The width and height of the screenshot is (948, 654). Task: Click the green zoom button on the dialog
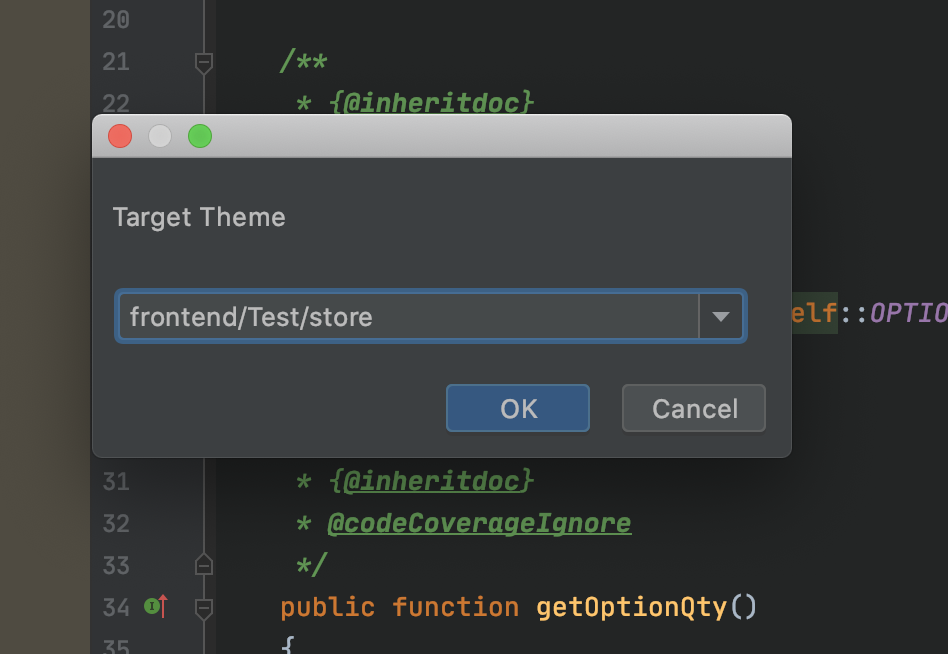(200, 136)
